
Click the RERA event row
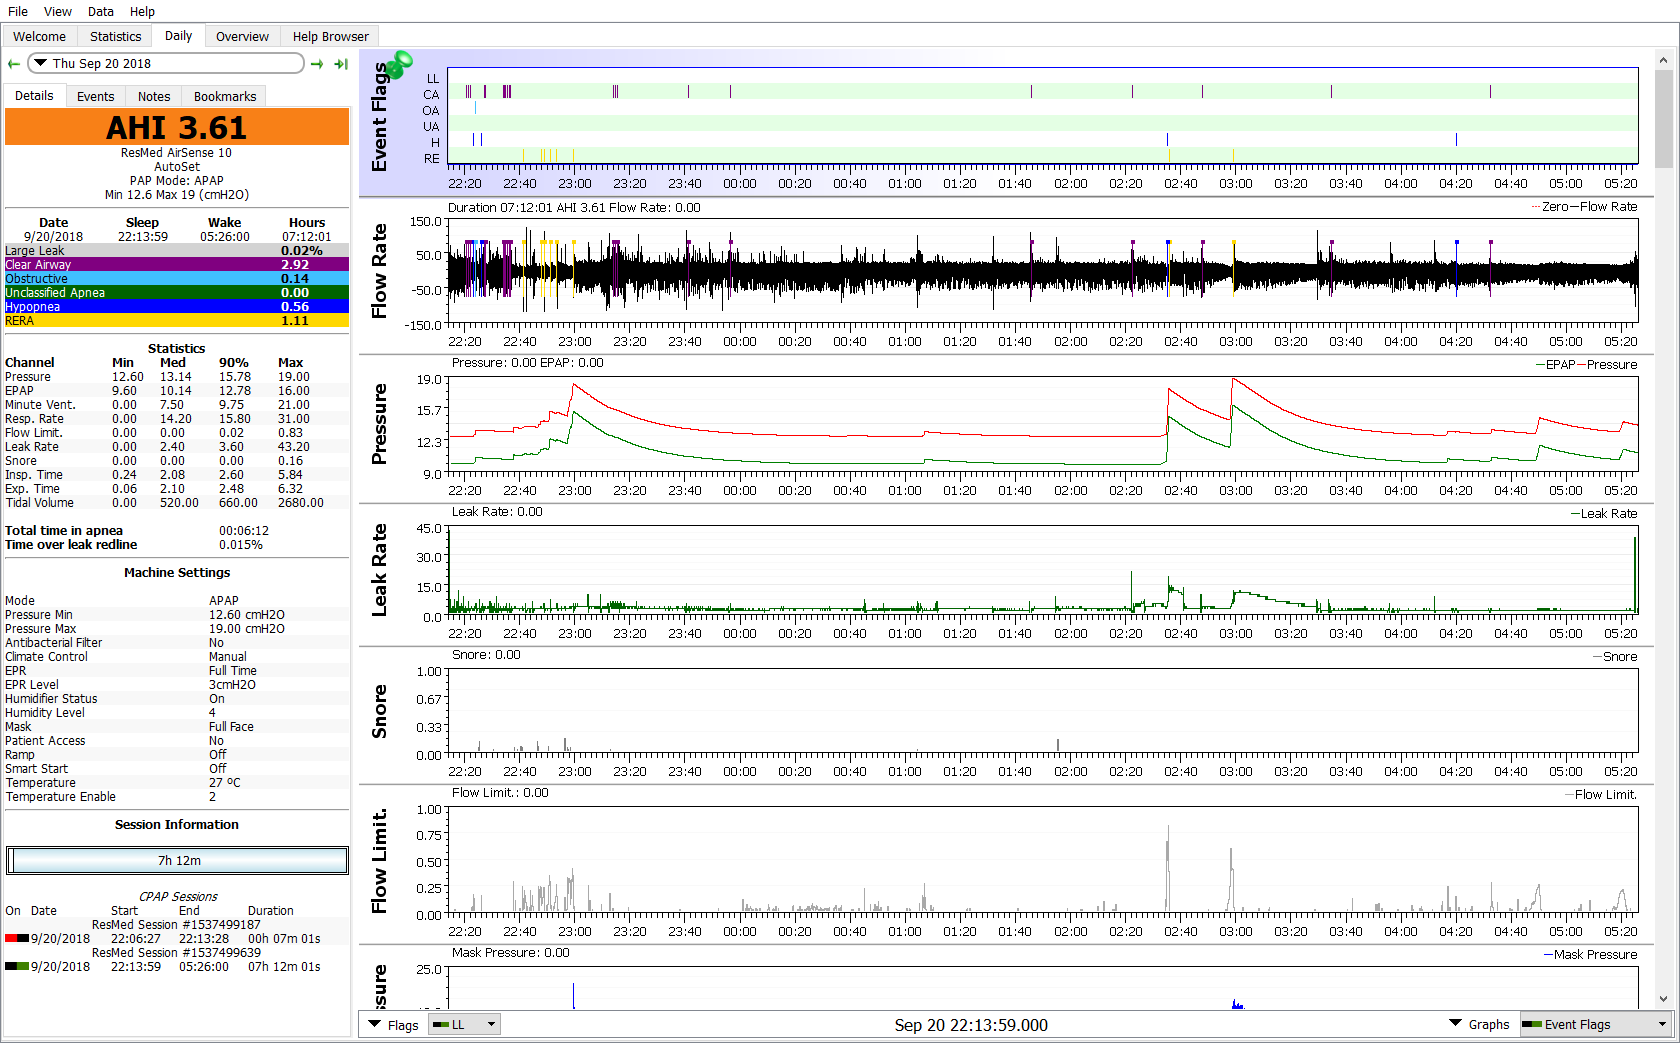tap(177, 321)
